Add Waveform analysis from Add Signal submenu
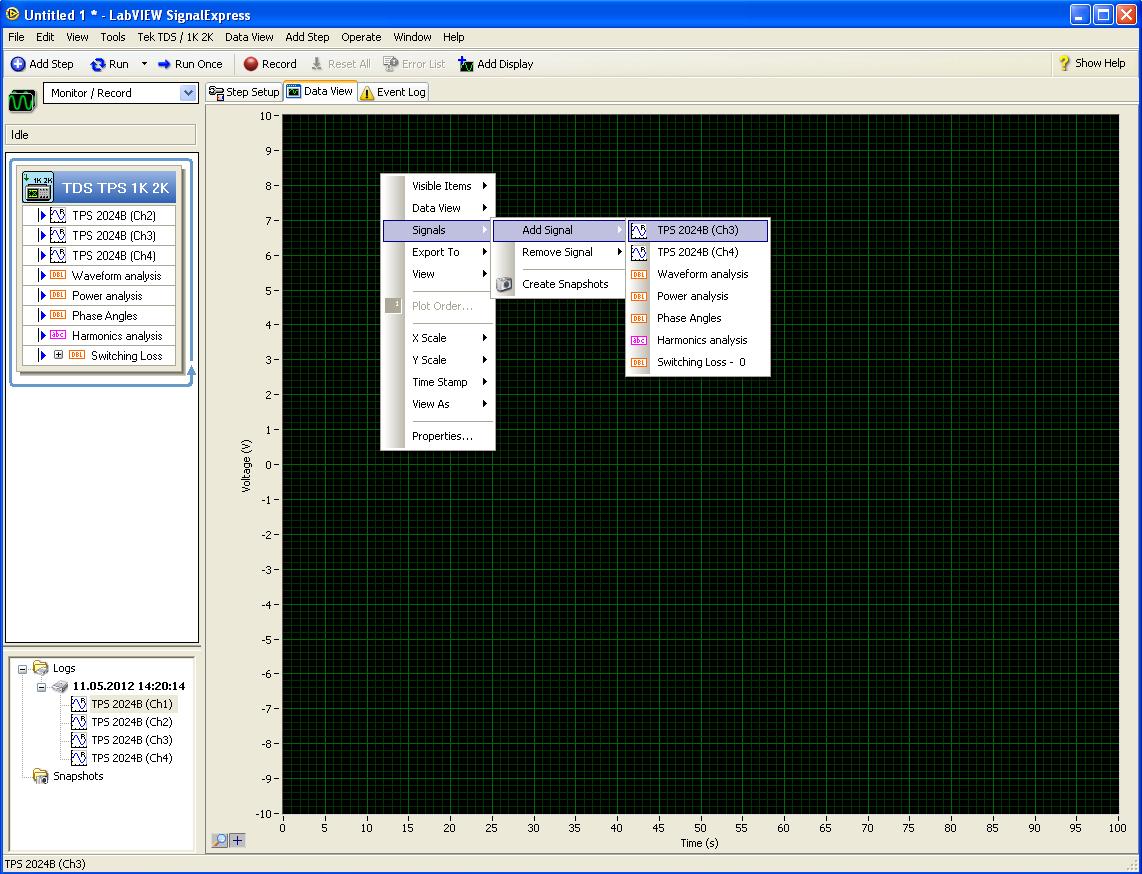Screen dimensions: 1142x874 coord(698,274)
